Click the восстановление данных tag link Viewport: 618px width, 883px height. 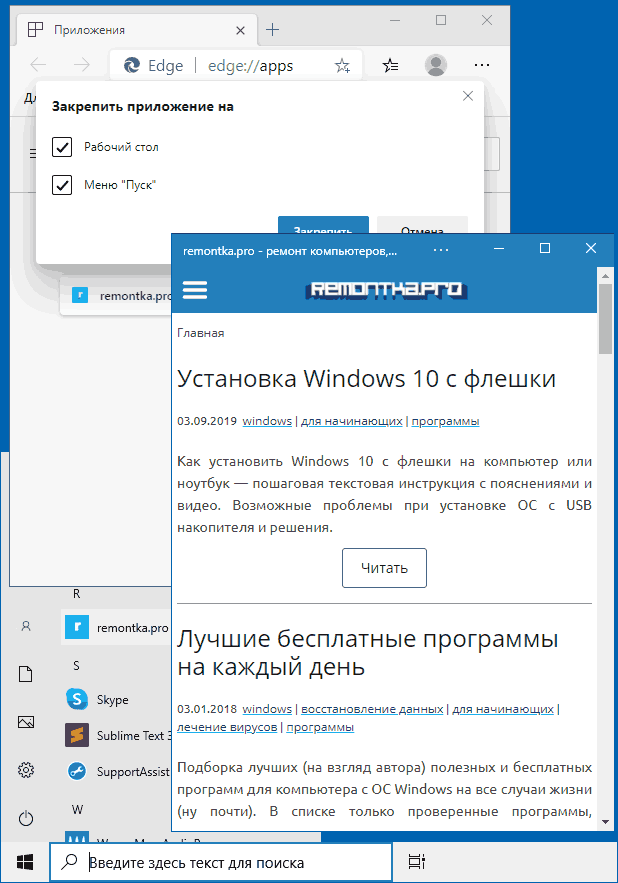(x=372, y=709)
